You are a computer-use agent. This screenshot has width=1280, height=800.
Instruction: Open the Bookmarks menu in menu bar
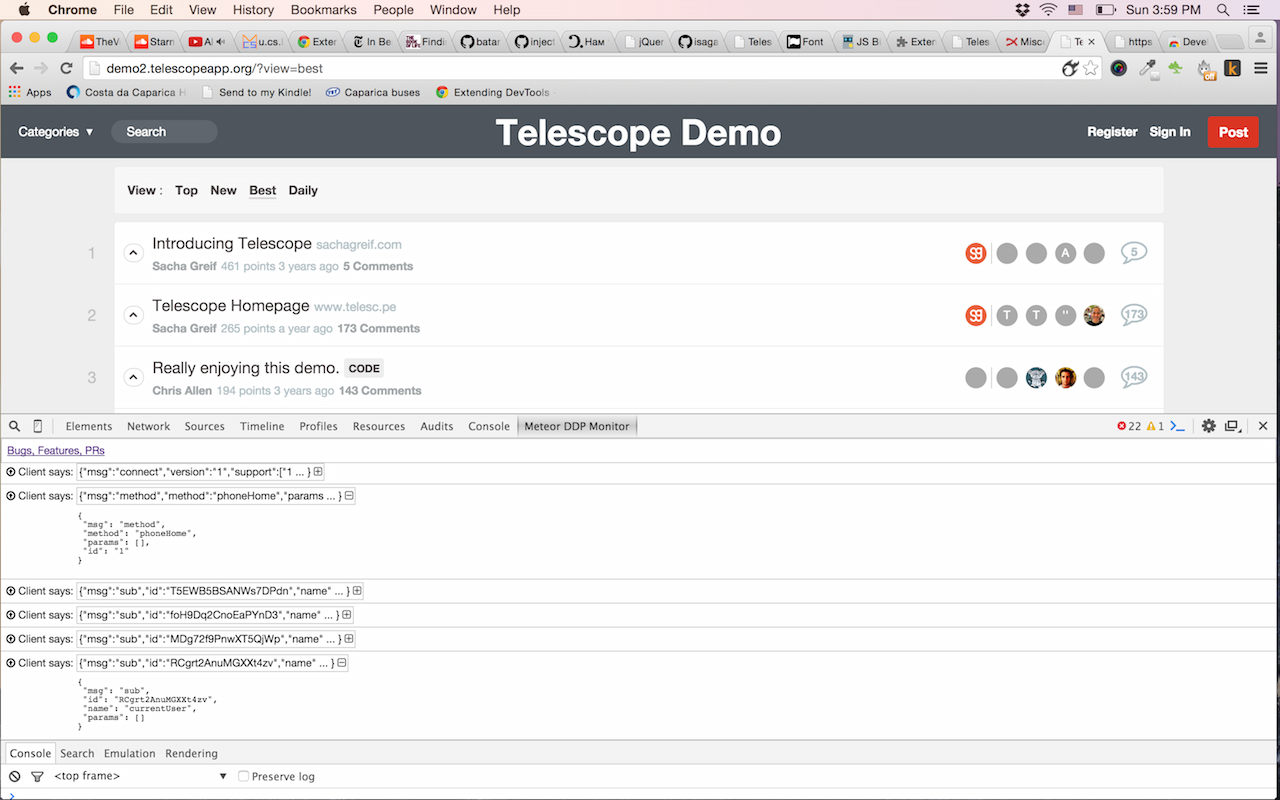point(323,10)
